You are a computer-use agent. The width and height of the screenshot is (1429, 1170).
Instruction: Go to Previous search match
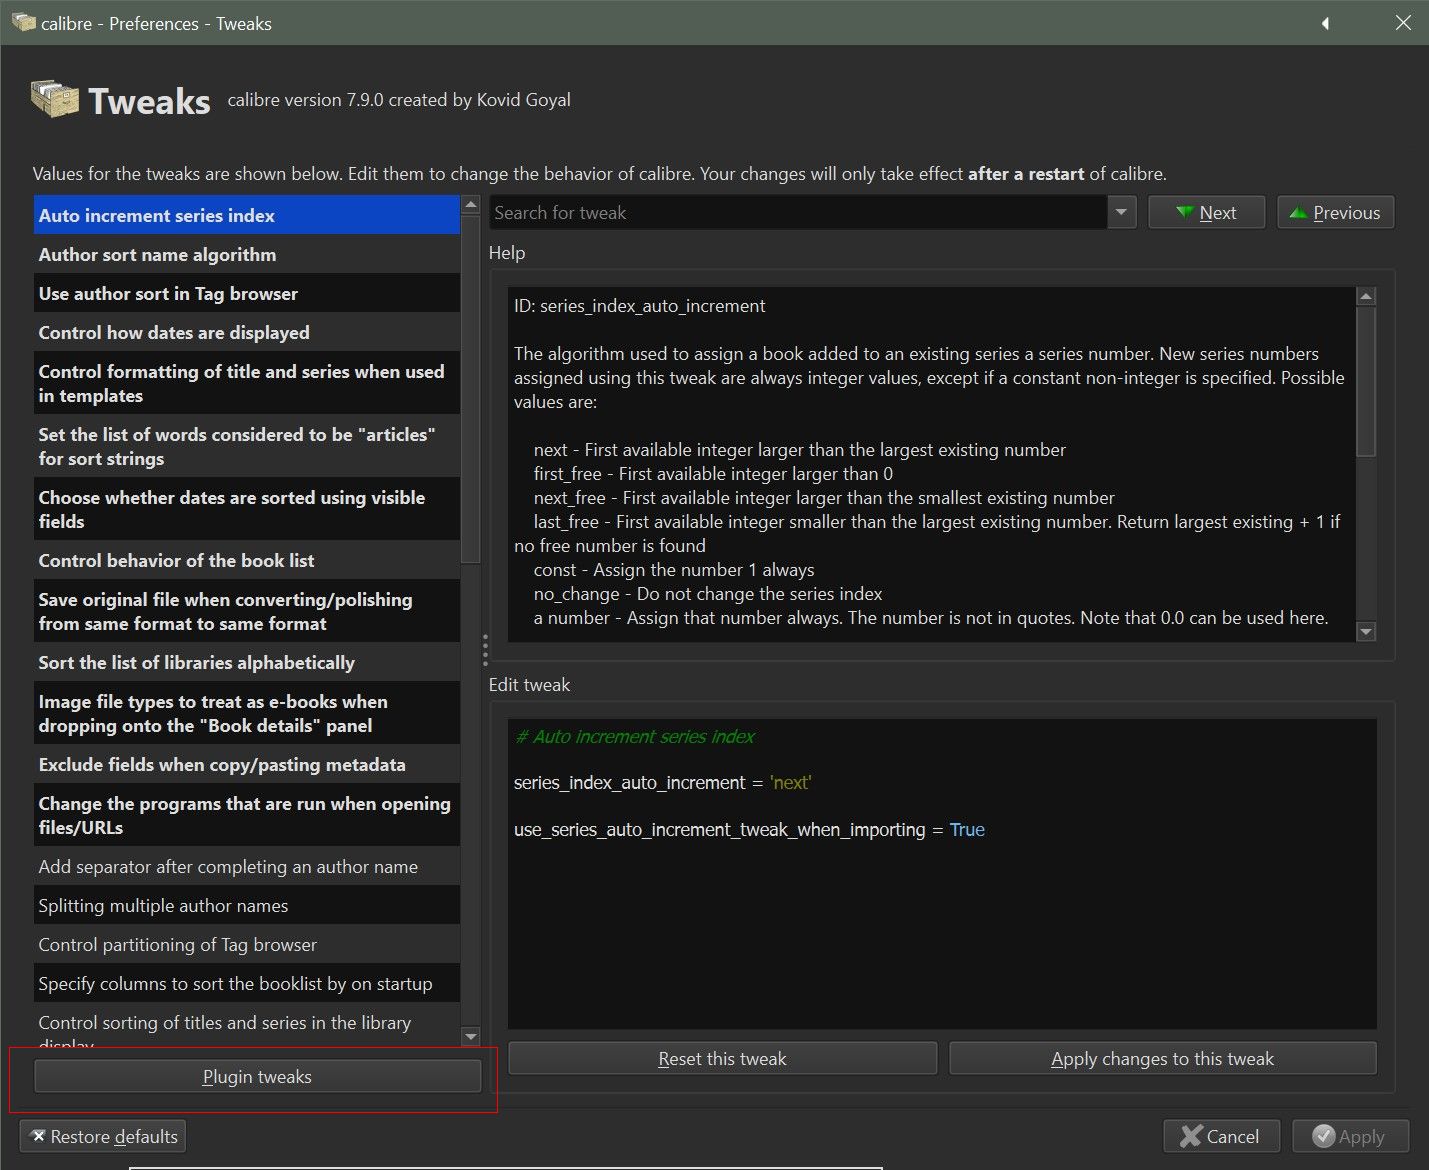tap(1335, 212)
